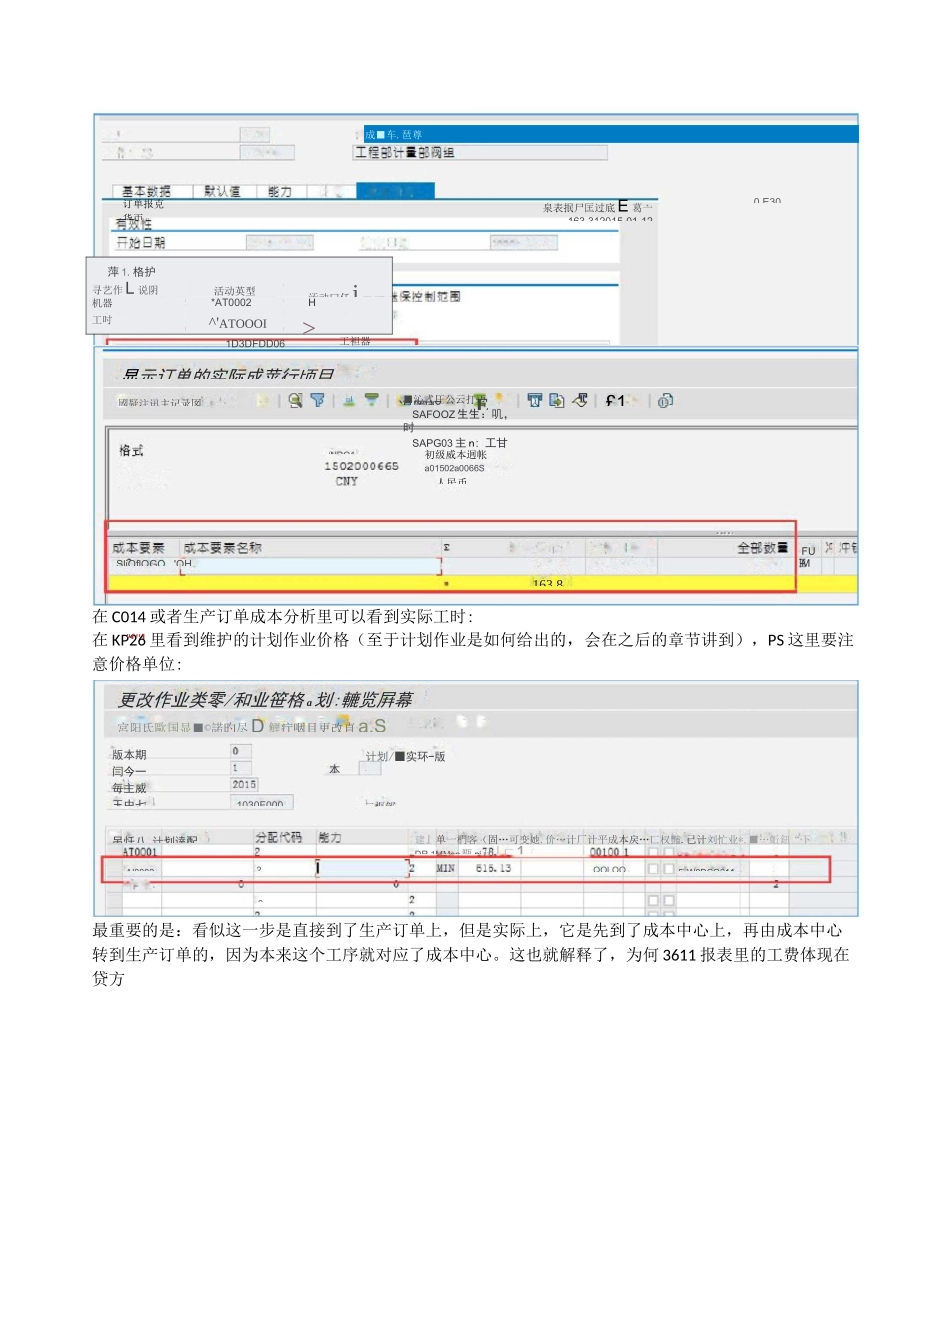Click the price cell 615.13

pos(493,868)
